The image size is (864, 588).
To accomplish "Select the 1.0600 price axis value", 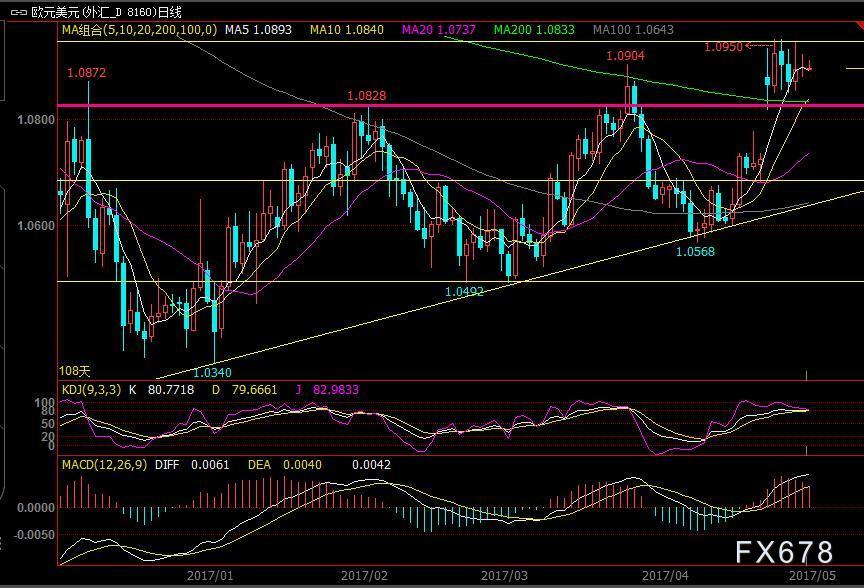I will point(36,225).
